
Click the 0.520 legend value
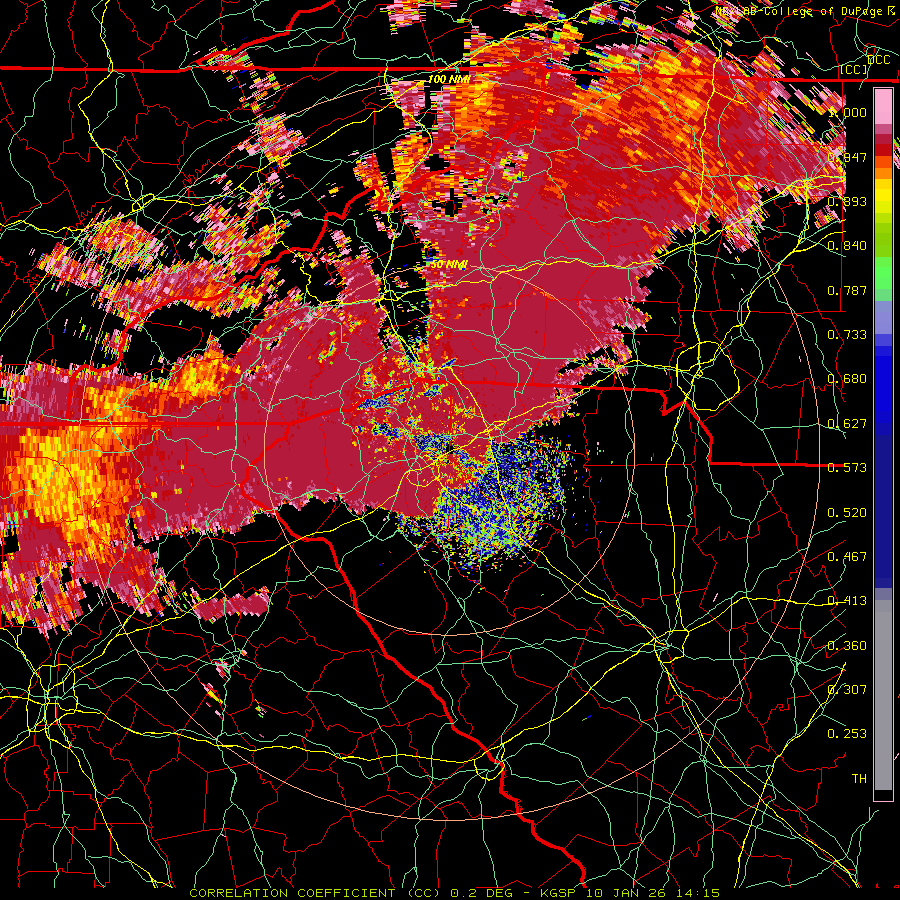pos(847,512)
